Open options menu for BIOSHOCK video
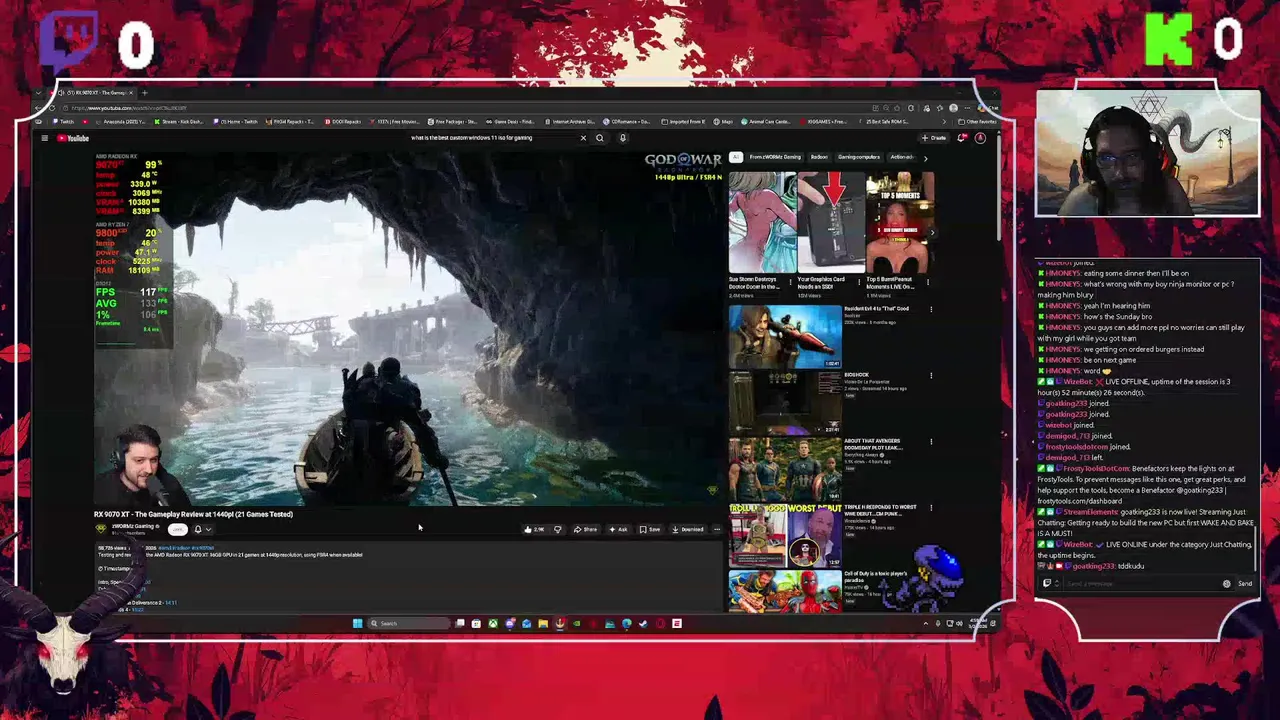 931,376
